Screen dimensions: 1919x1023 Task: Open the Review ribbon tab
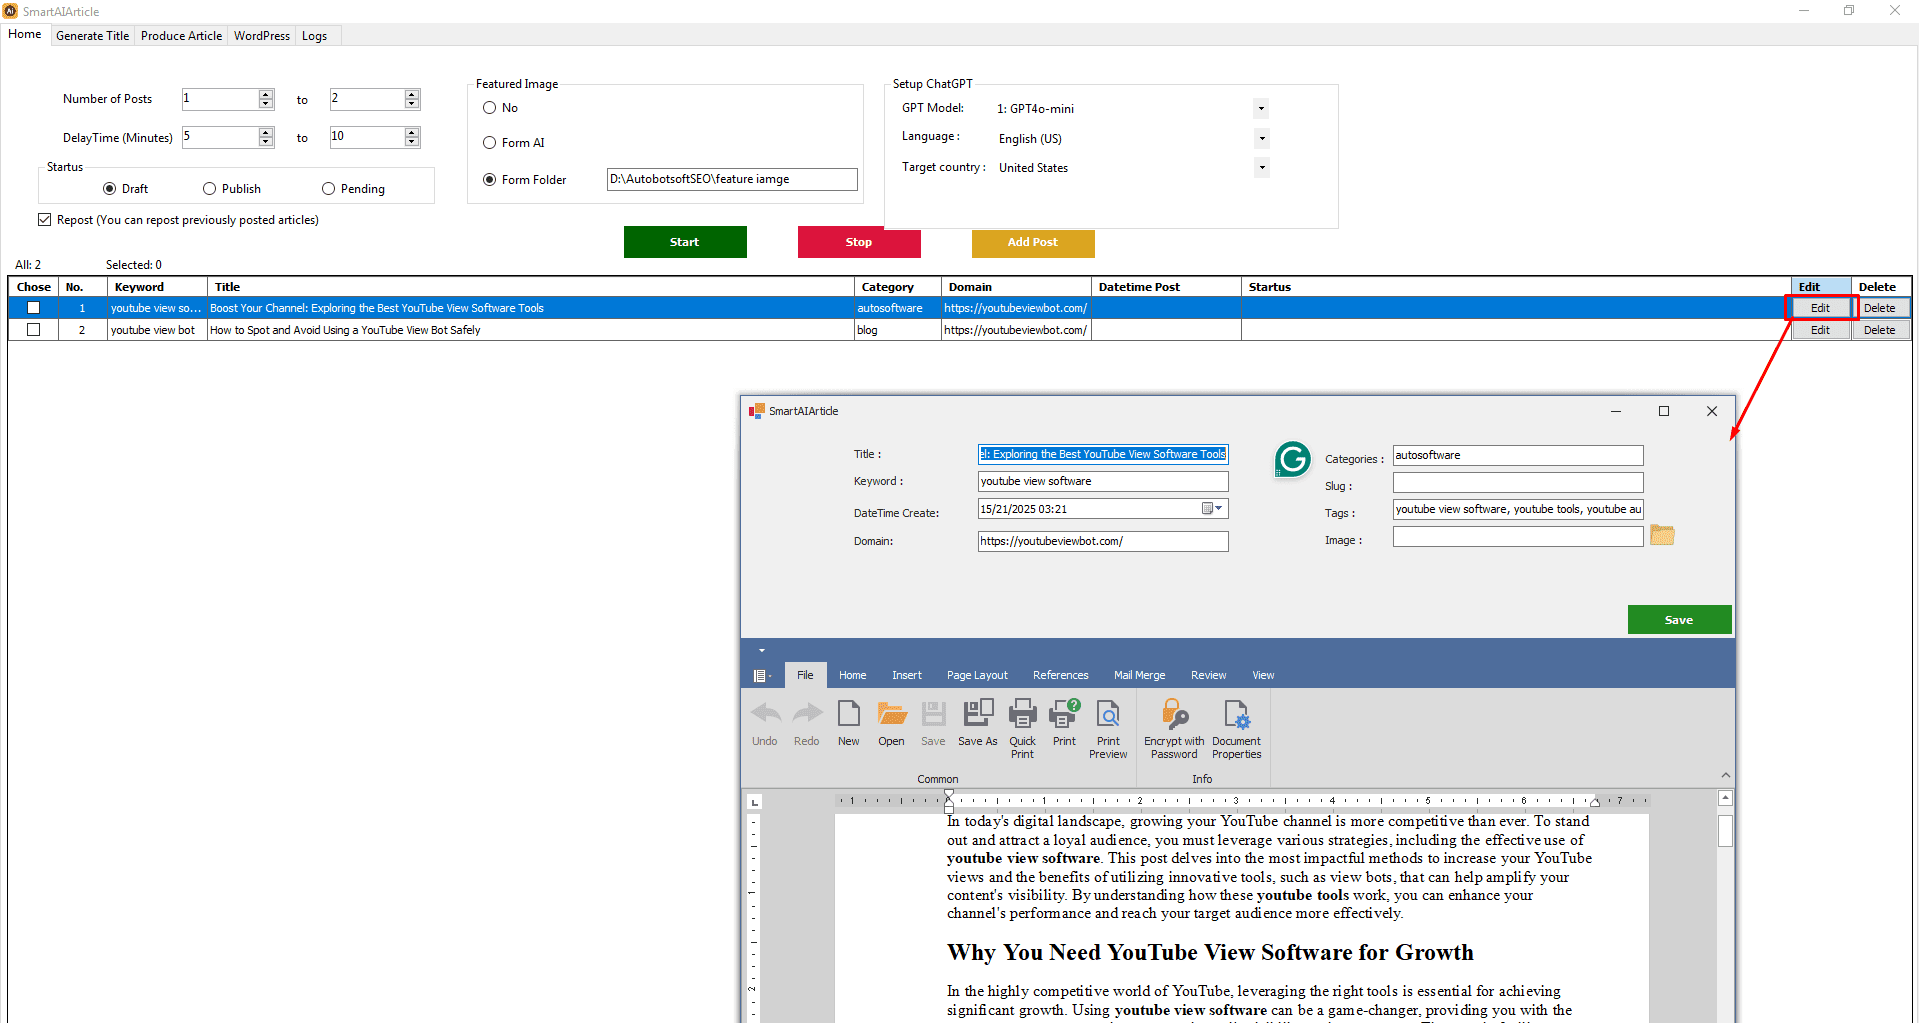point(1209,676)
